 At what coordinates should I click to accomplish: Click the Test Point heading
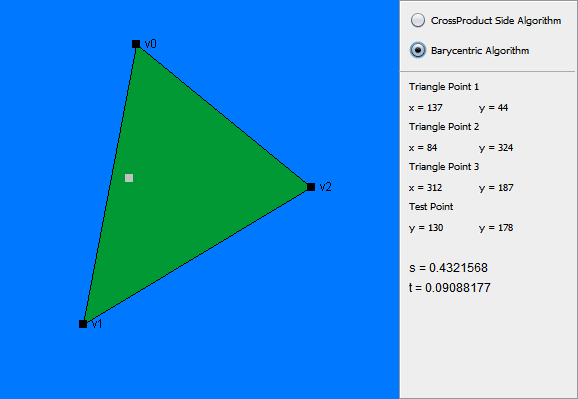431,207
